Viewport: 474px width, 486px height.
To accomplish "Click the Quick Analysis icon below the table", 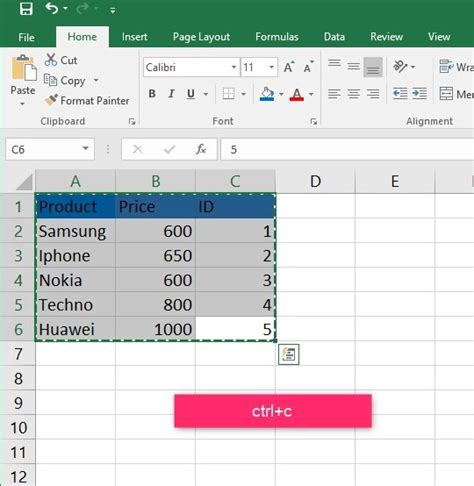I will [288, 354].
